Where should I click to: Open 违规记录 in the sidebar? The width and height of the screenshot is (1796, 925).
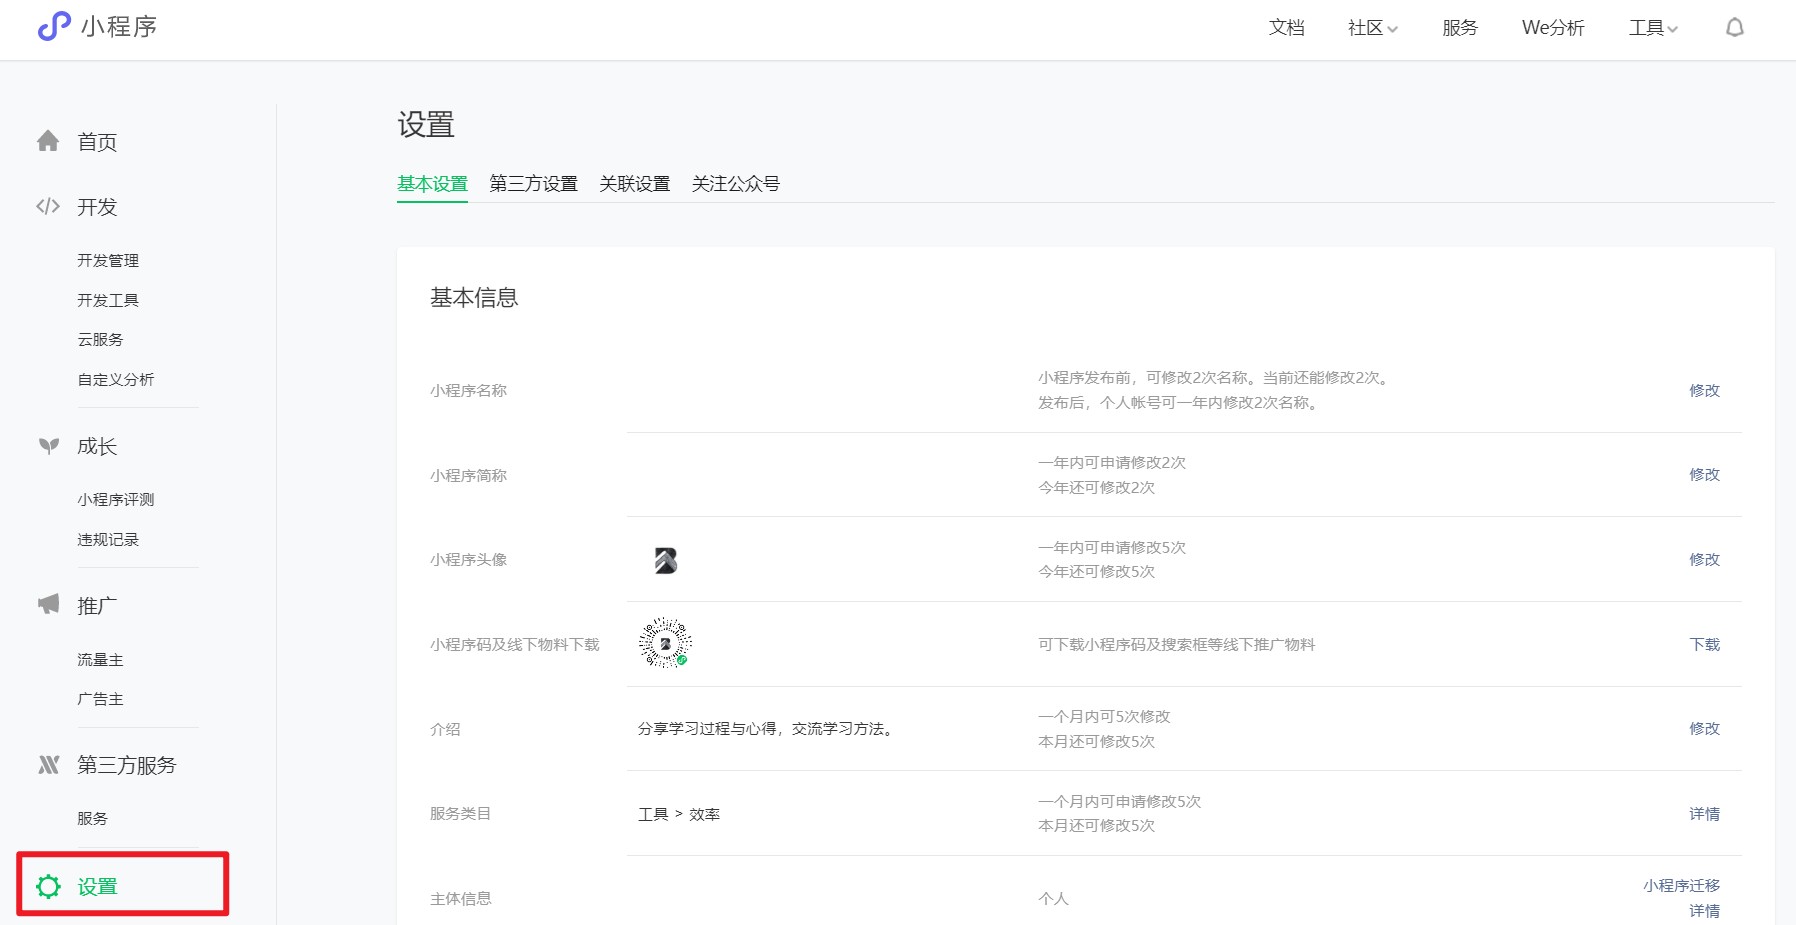point(108,539)
